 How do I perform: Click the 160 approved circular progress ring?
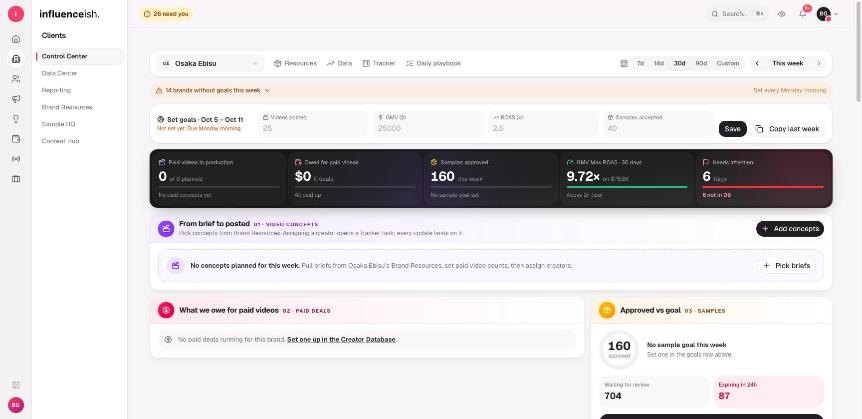tap(619, 350)
